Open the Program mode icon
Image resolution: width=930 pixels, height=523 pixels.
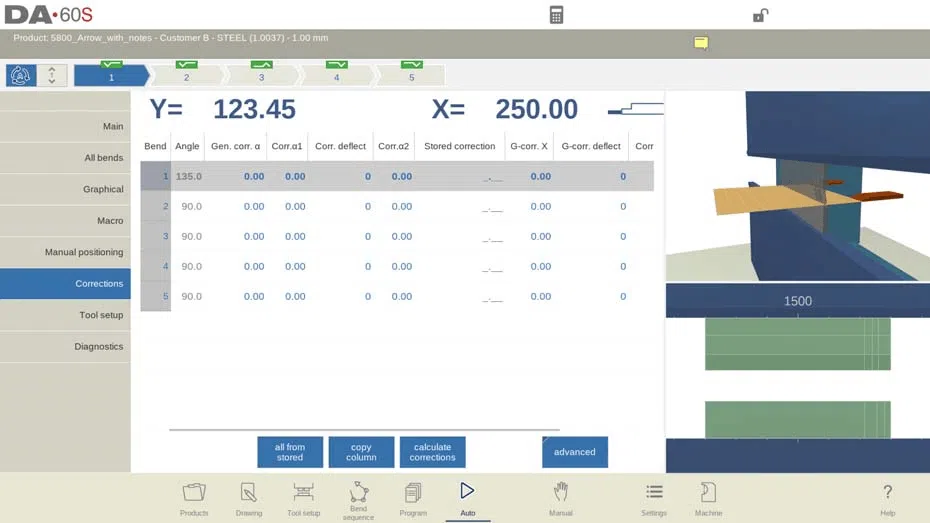(x=413, y=499)
